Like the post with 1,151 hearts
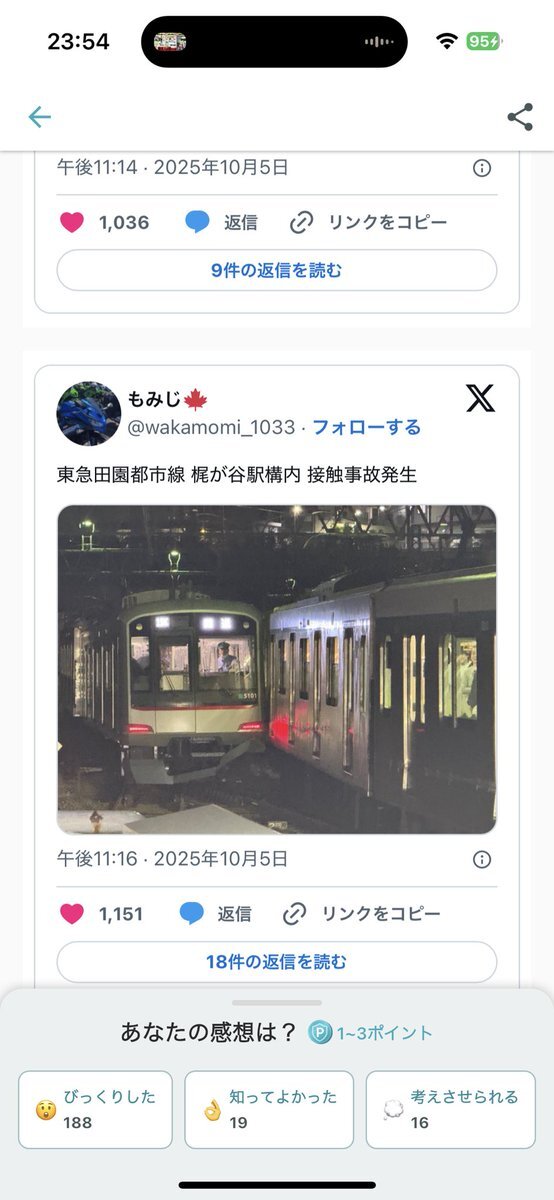 pyautogui.click(x=72, y=914)
